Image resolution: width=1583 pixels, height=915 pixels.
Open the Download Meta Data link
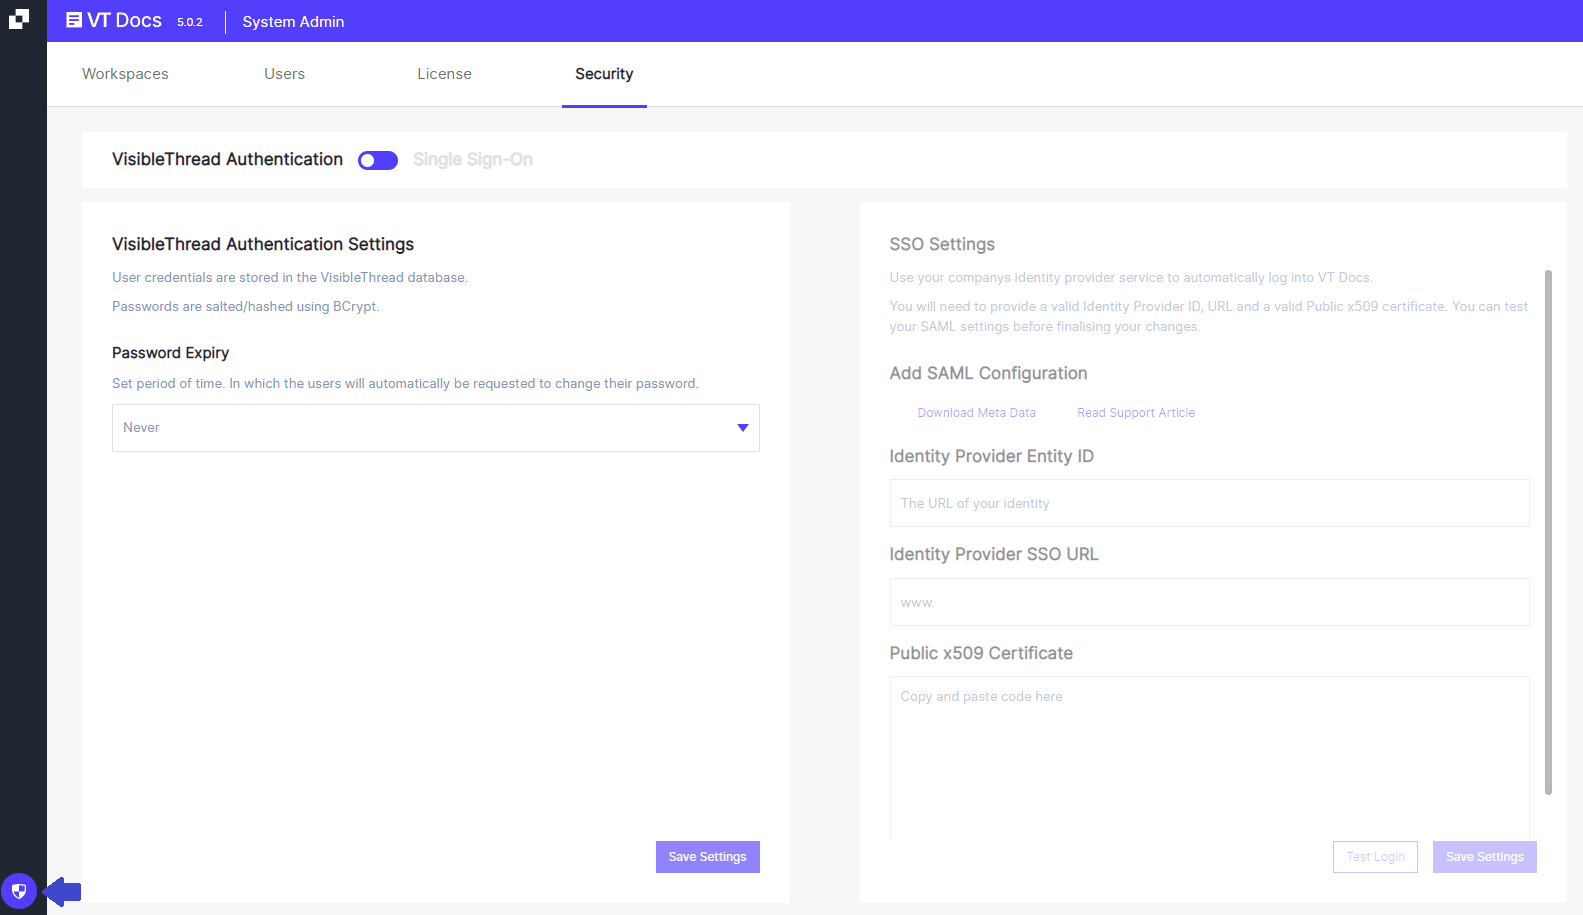click(x=977, y=413)
